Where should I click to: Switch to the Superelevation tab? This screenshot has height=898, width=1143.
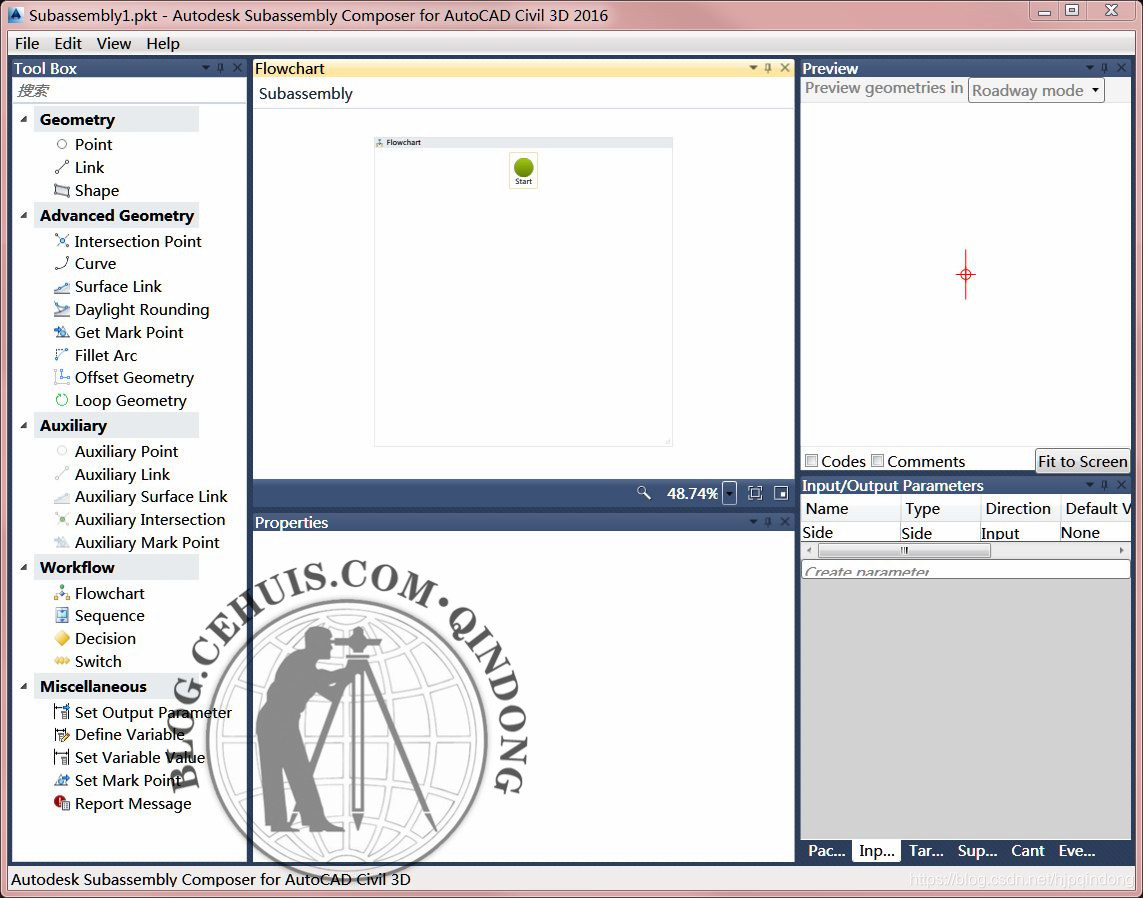pyautogui.click(x=977, y=851)
